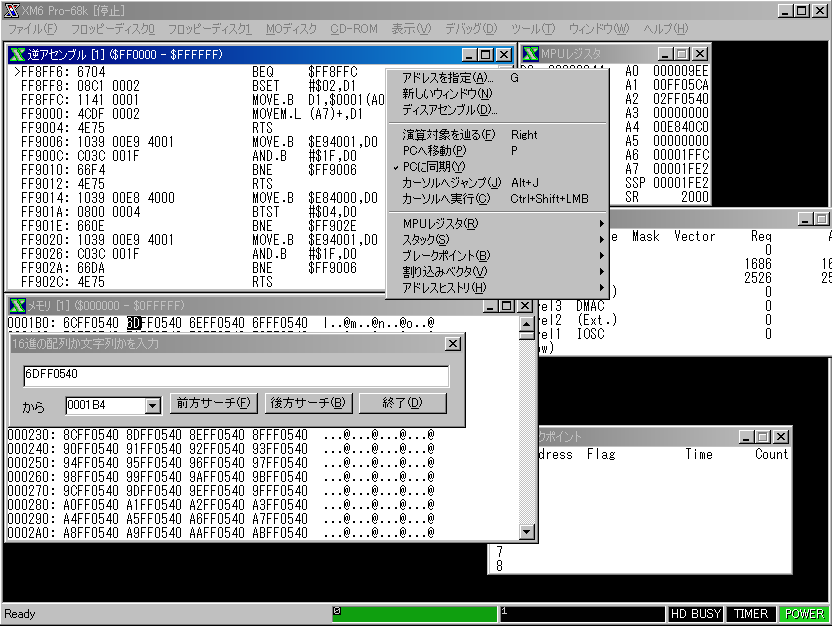The height and width of the screenshot is (626, 832).
Task: Minimize the breakpoint window
Action: [747, 437]
